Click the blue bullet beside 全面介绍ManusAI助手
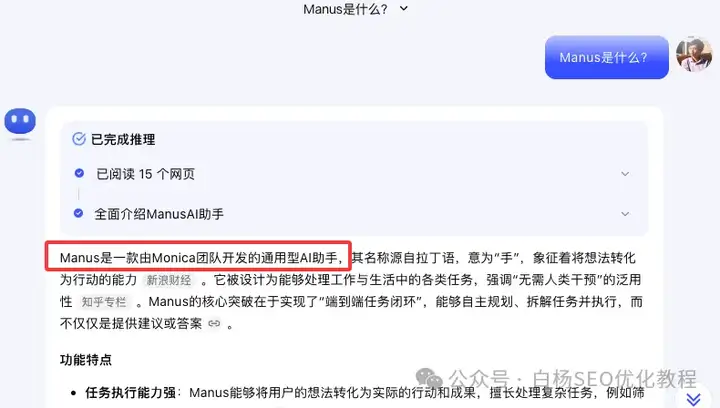Screen dimensions: 720x408 pyautogui.click(x=79, y=213)
